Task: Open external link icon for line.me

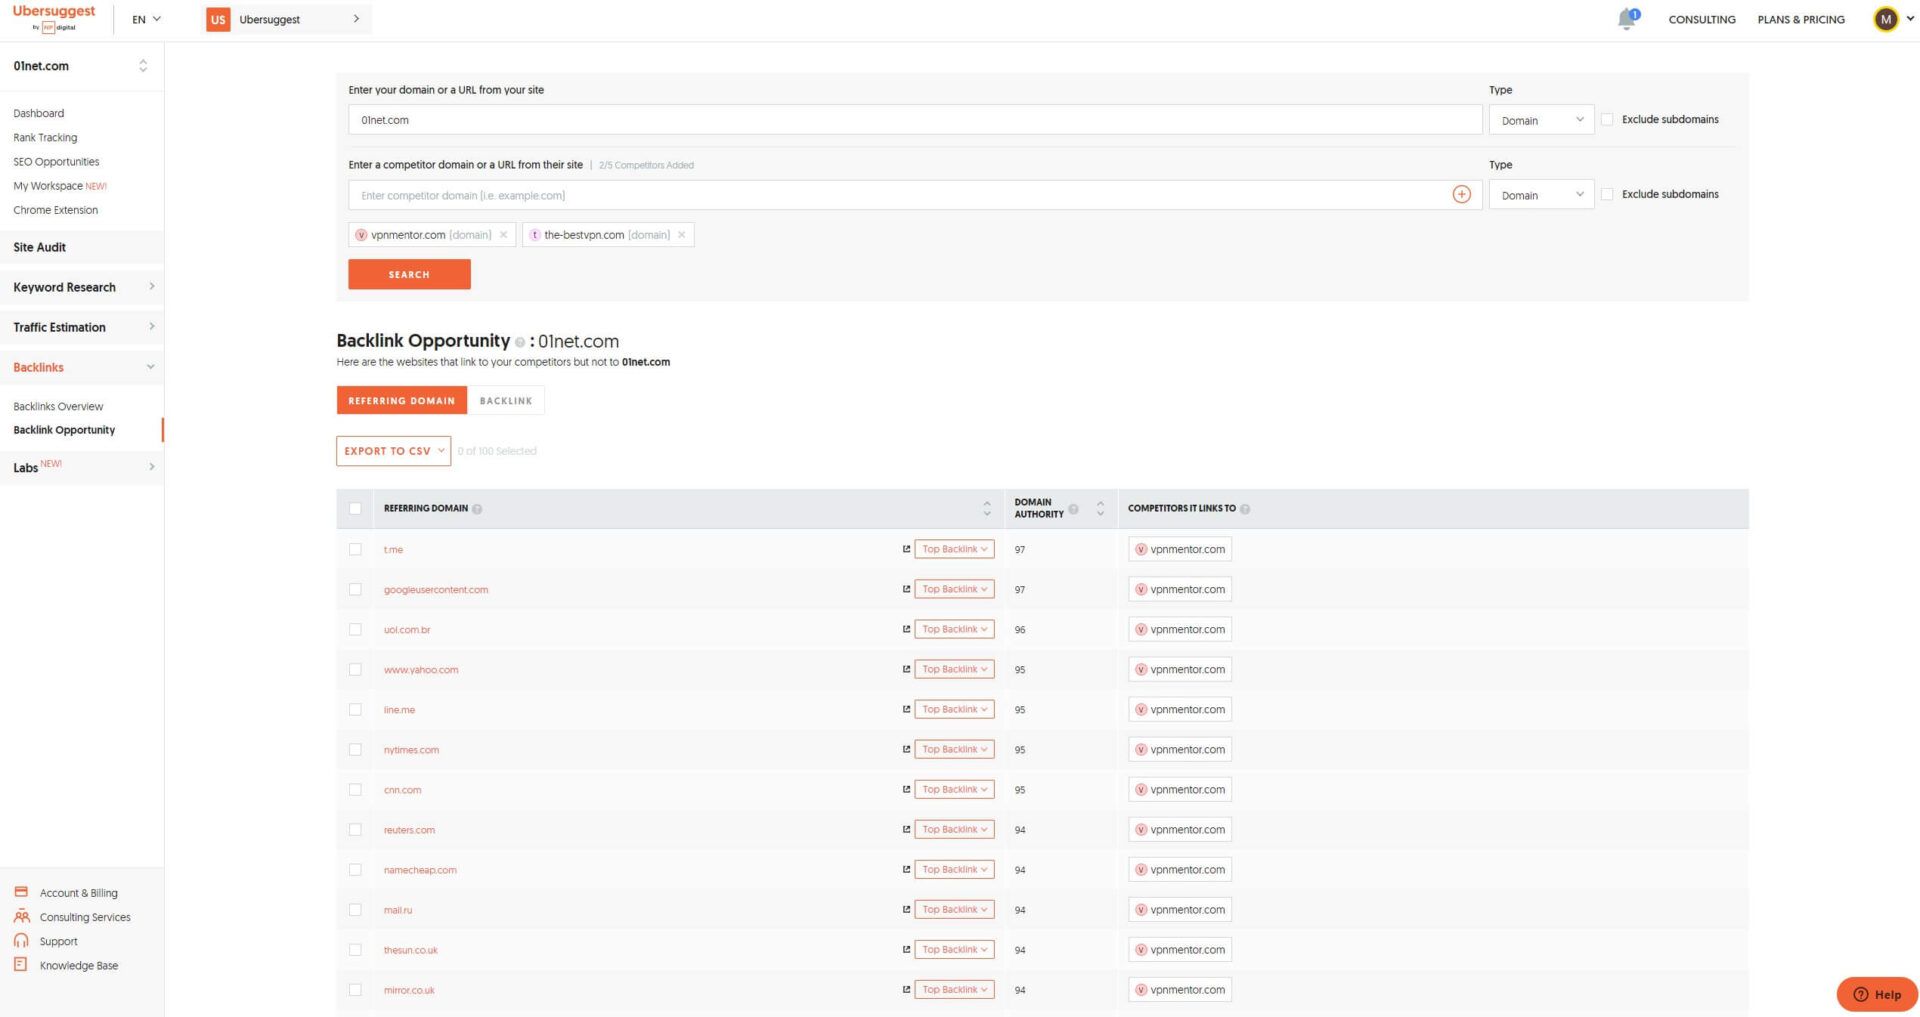Action: 906,709
